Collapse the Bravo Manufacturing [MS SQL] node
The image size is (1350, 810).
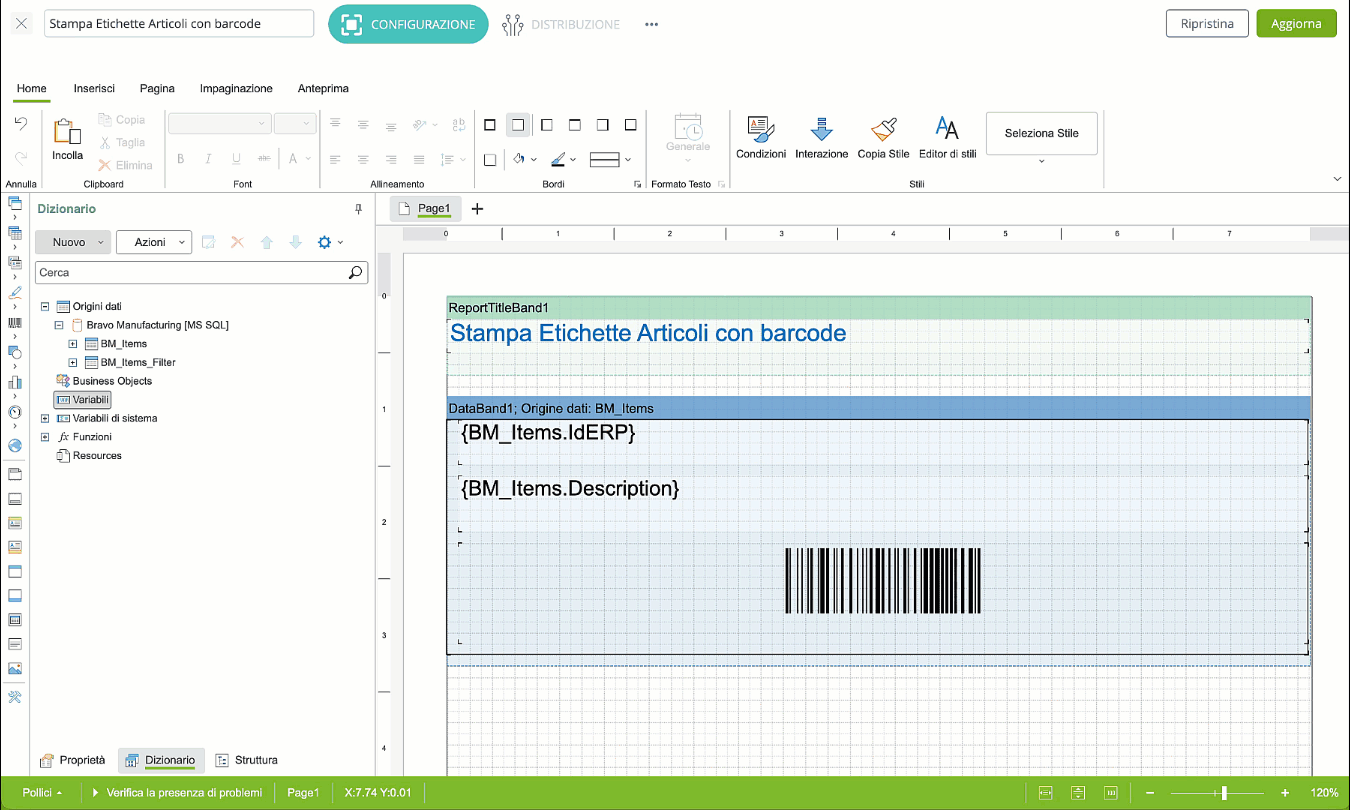click(59, 325)
